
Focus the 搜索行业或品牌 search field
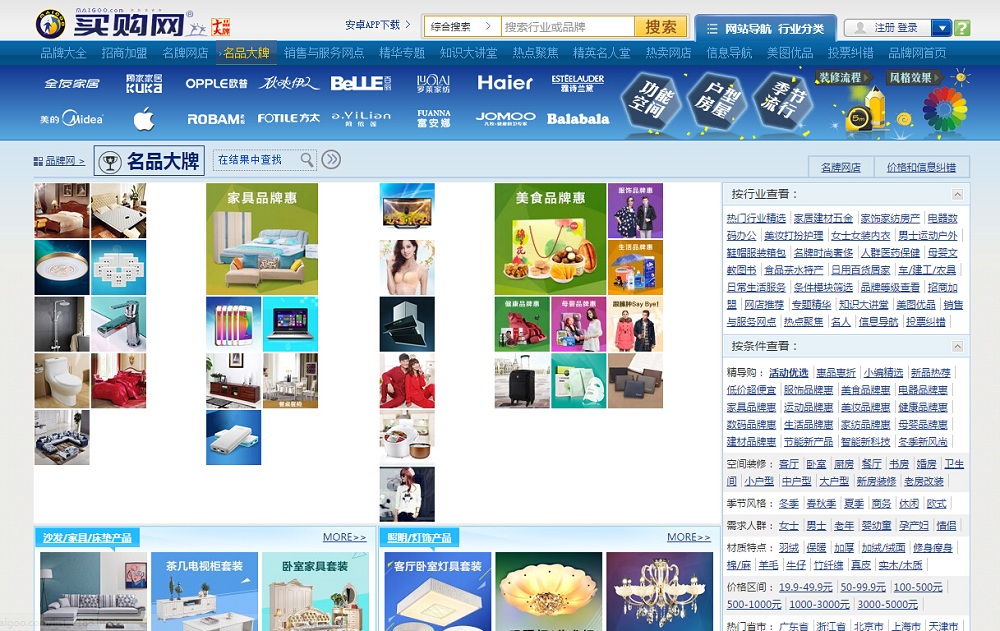[568, 27]
